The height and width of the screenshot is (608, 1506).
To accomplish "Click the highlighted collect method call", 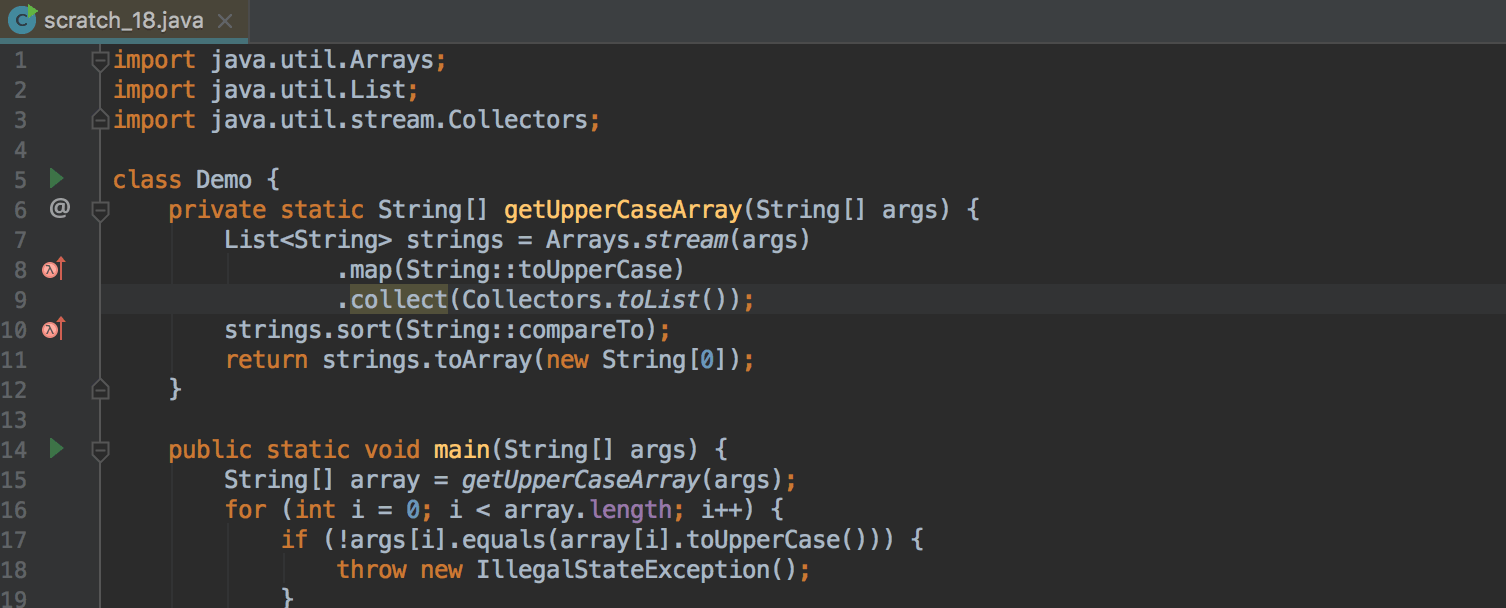I will coord(399,299).
